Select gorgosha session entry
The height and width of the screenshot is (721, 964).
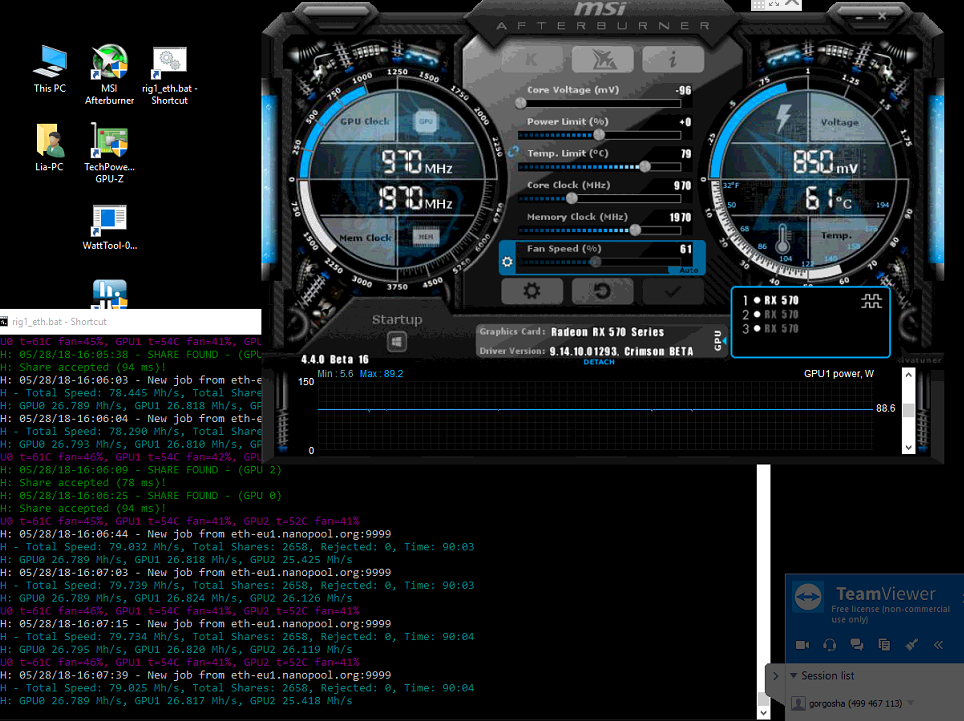[855, 703]
